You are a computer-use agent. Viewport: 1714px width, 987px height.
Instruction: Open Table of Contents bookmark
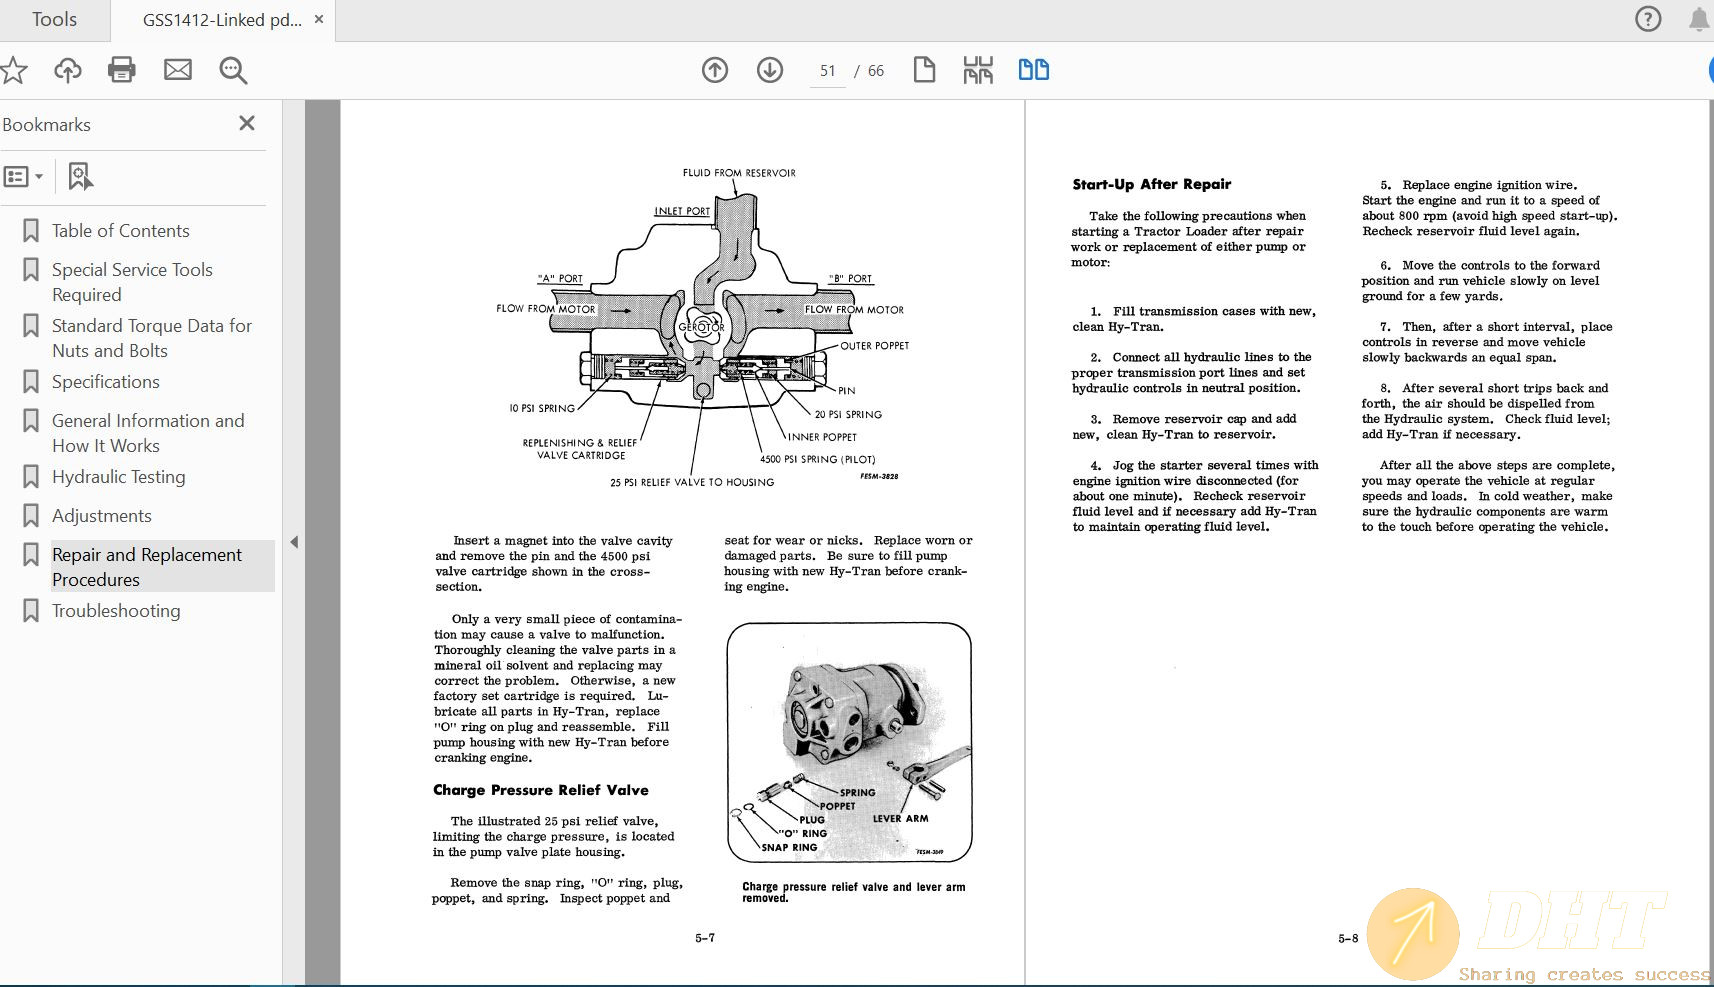120,231
